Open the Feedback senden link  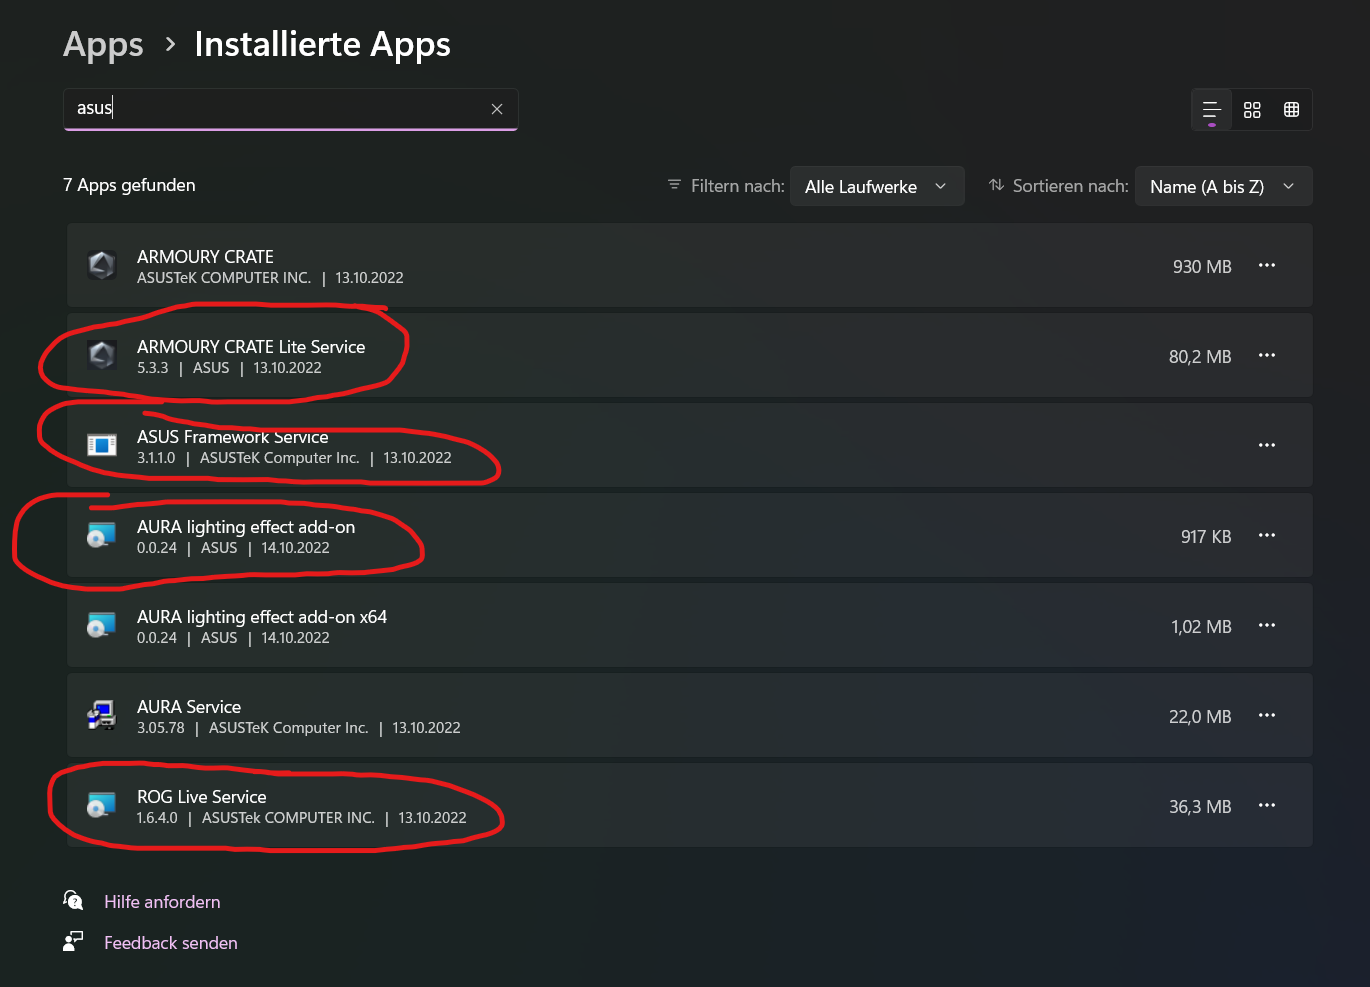[x=170, y=943]
